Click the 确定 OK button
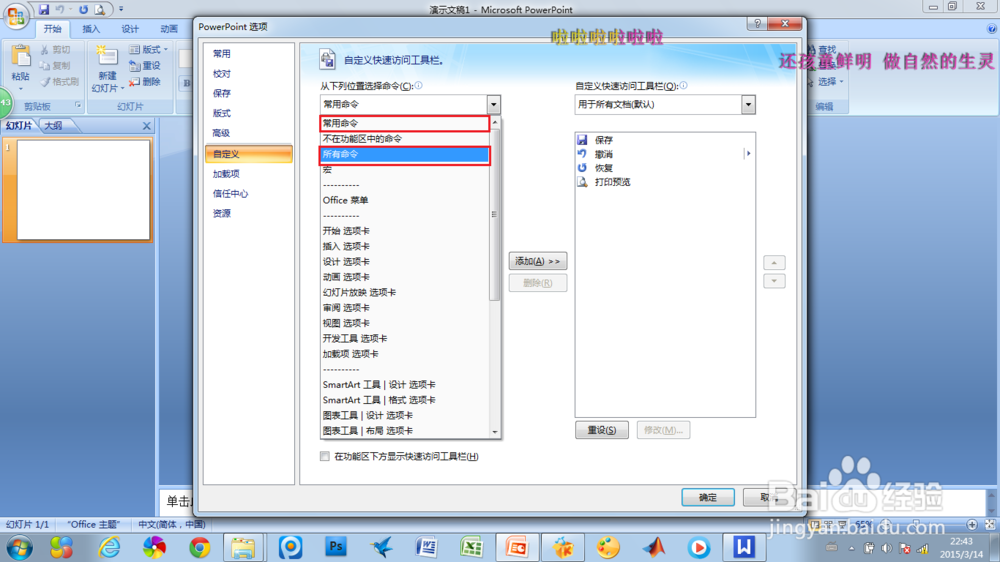This screenshot has height=562, width=1000. [707, 497]
